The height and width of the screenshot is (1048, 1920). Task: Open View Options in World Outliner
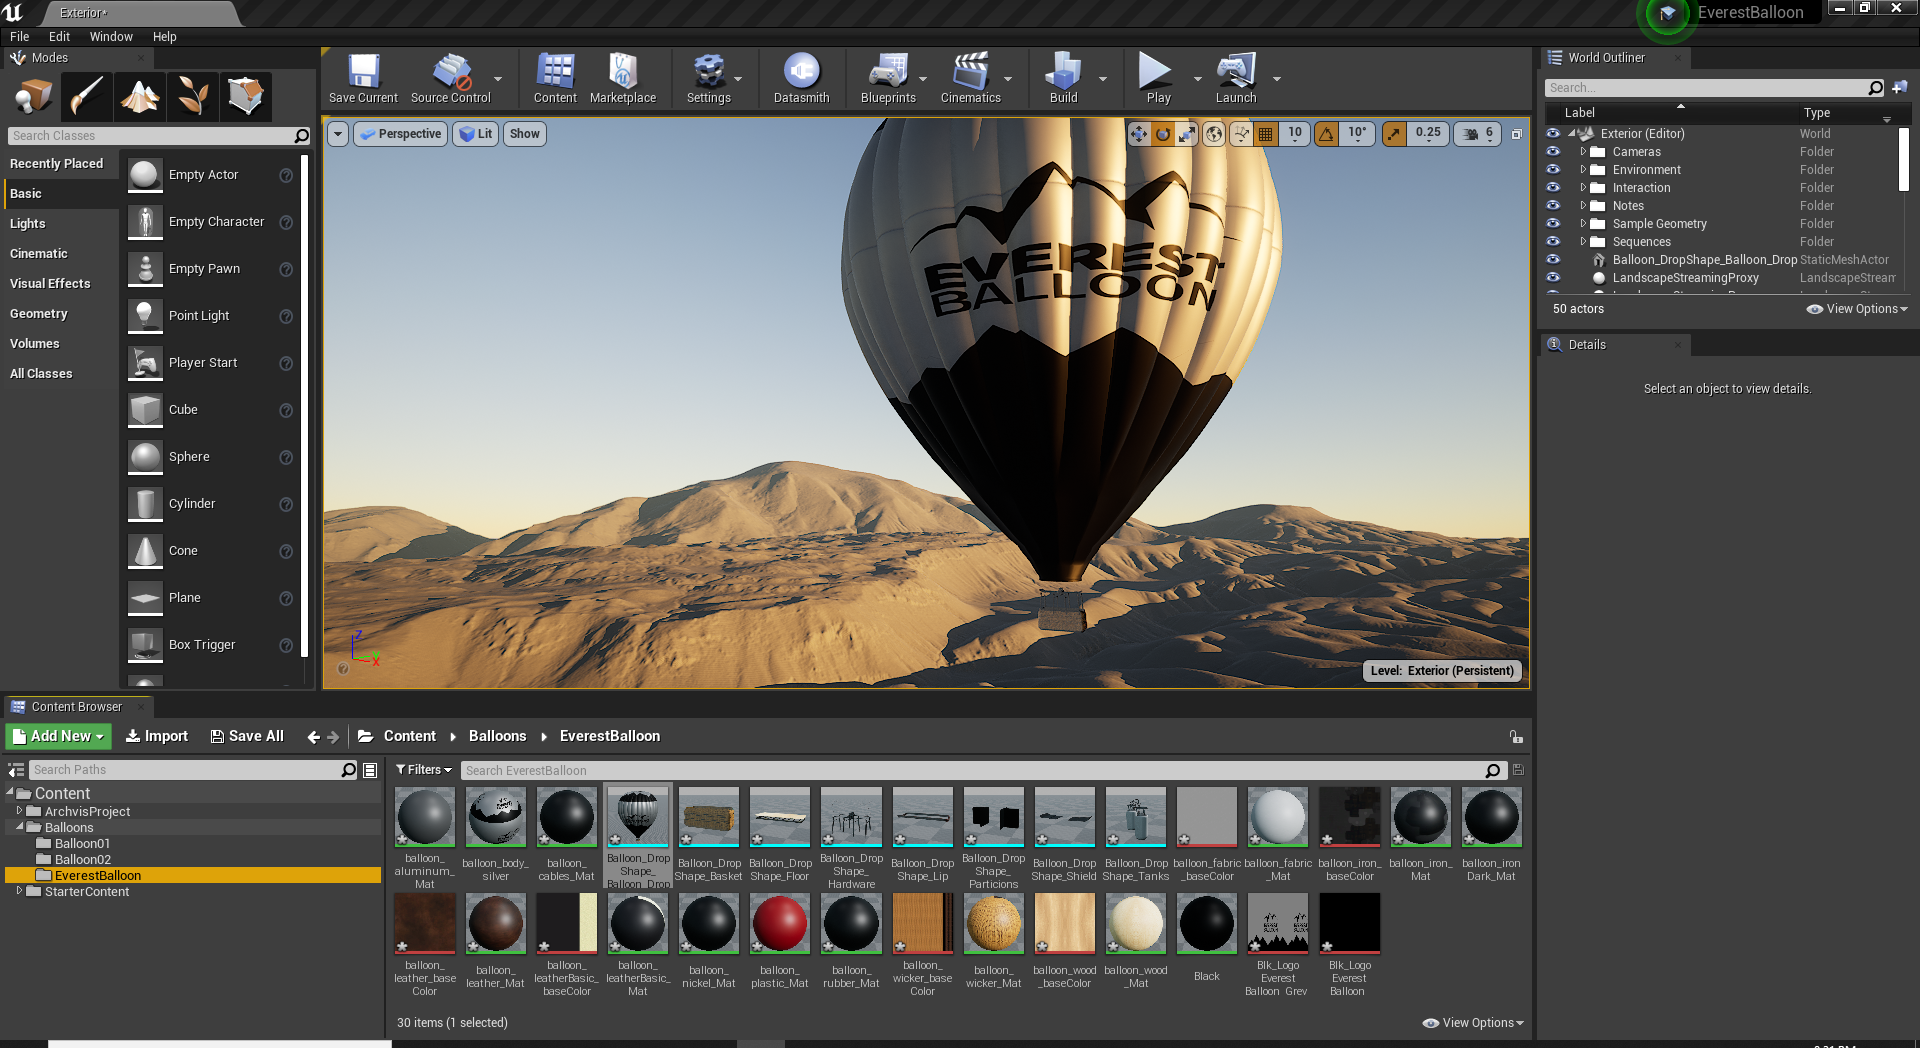[1857, 309]
